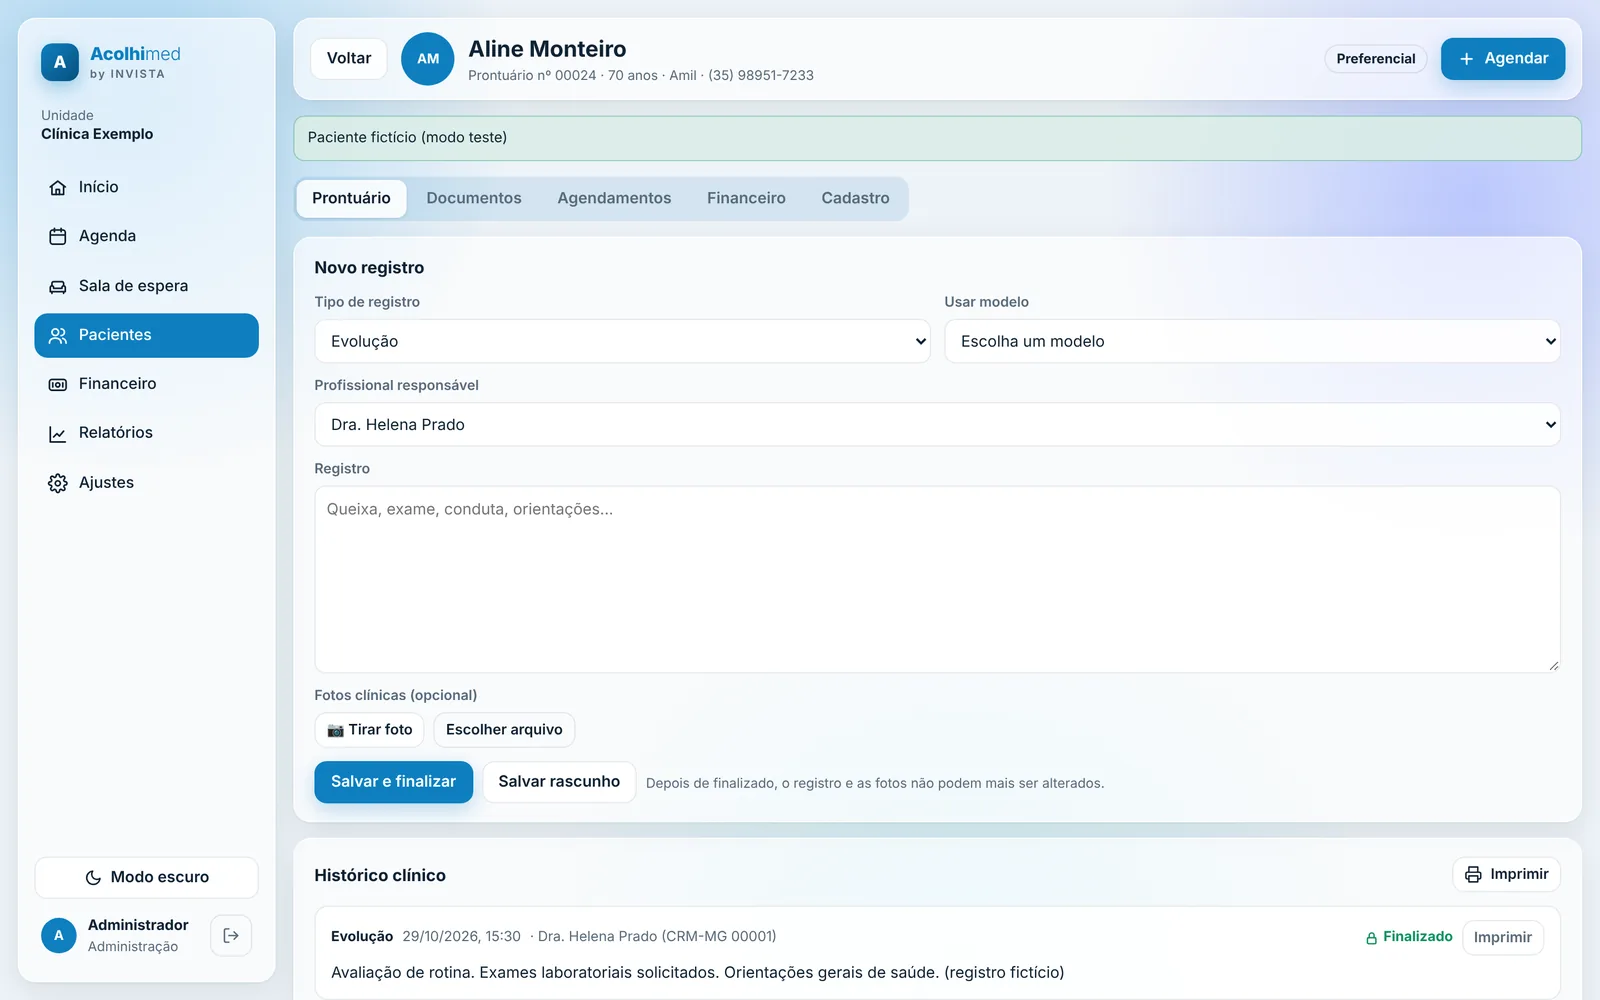Viewport: 1600px width, 1000px height.
Task: Click the plus icon on Agendar button
Action: (1466, 59)
